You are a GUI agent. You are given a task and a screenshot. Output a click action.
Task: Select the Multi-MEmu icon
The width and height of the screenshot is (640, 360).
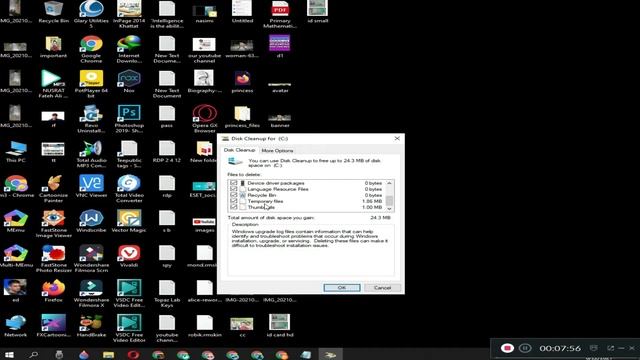pos(16,256)
